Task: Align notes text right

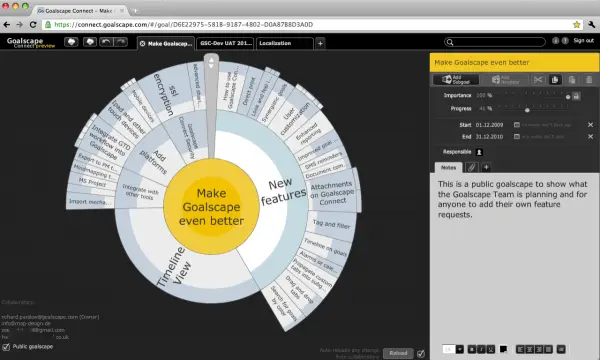Action: click(x=539, y=349)
